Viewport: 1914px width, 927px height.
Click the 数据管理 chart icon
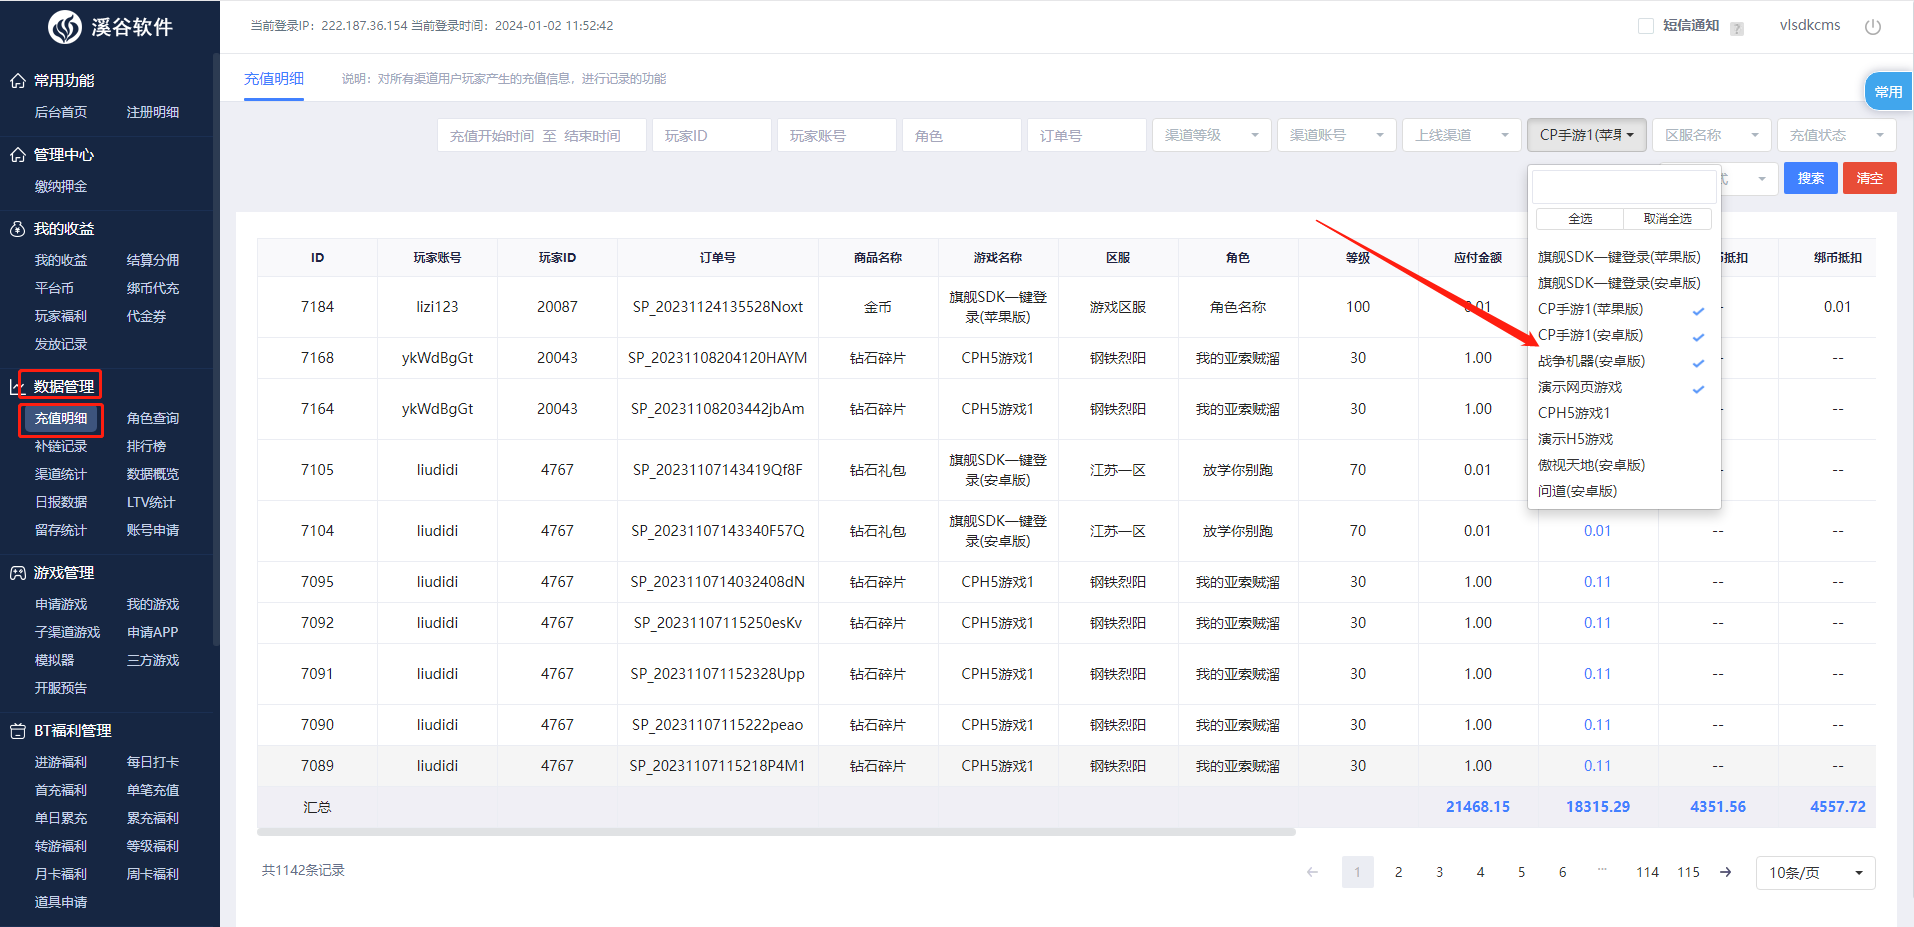16,387
